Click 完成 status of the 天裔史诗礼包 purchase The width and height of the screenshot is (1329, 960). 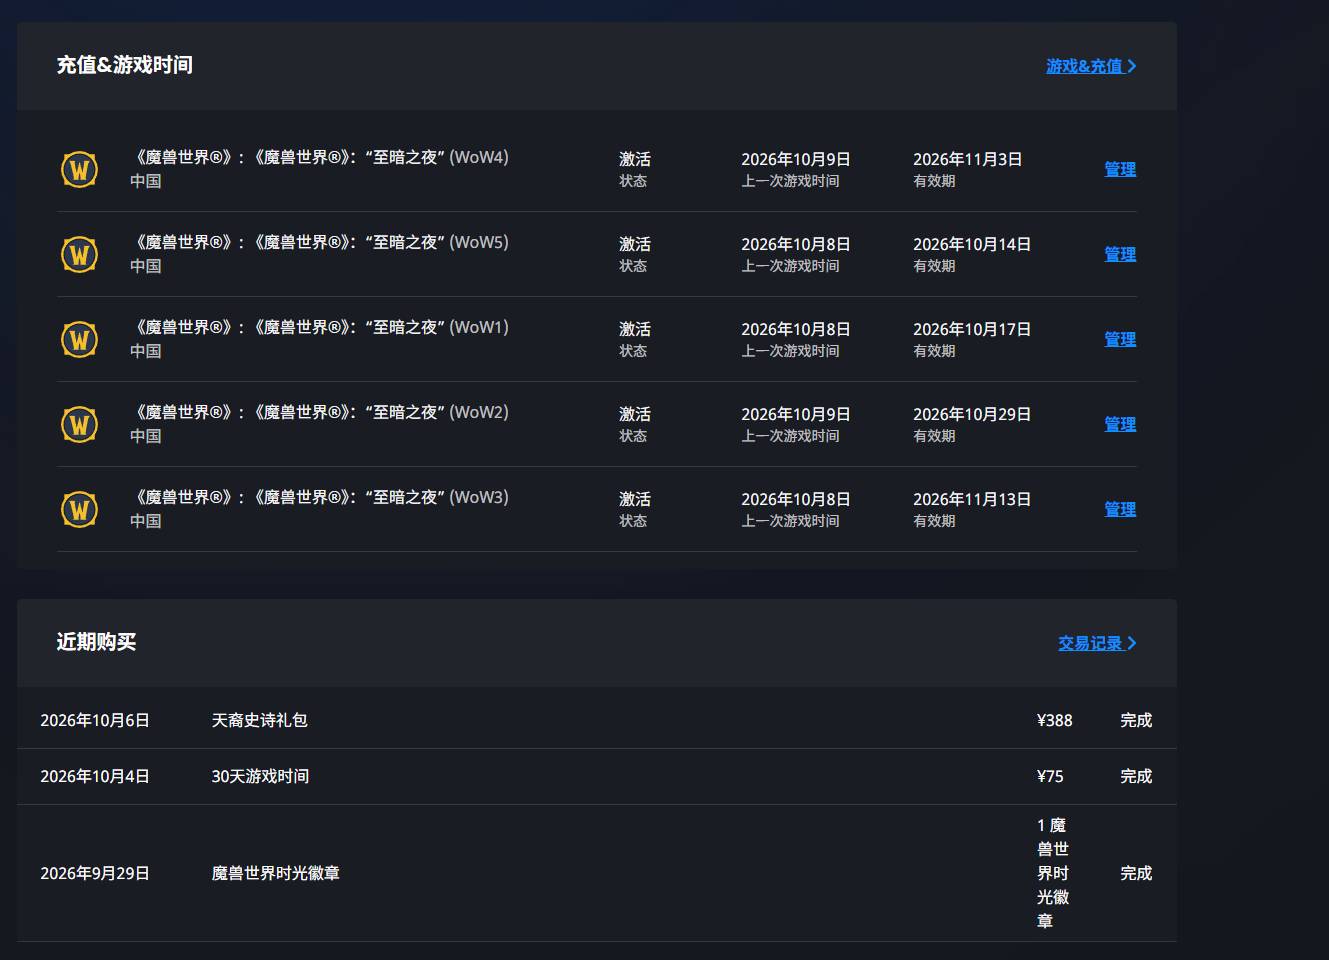pos(1136,720)
